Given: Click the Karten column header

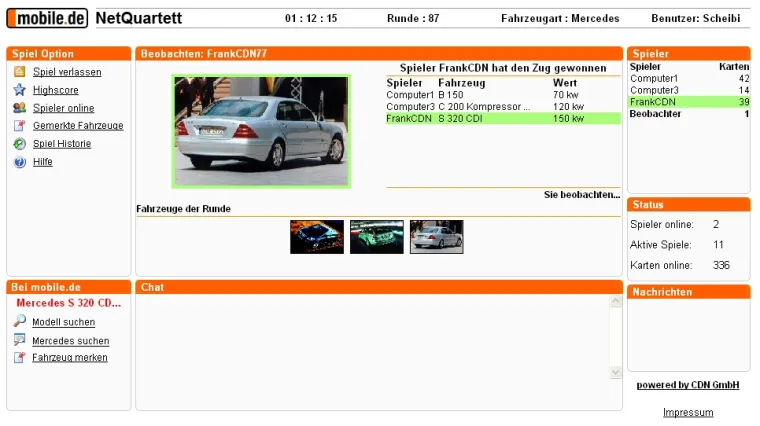Looking at the screenshot, I should pyautogui.click(x=734, y=67).
